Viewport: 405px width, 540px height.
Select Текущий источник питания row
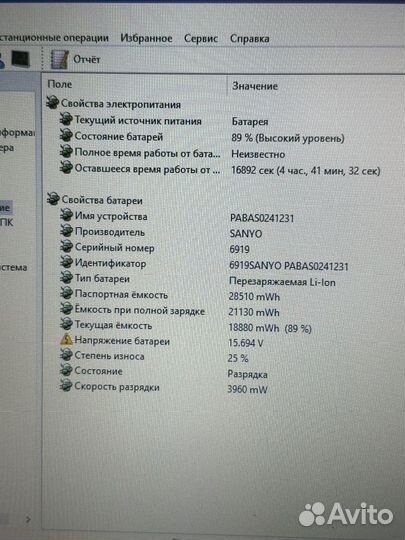coord(138,121)
